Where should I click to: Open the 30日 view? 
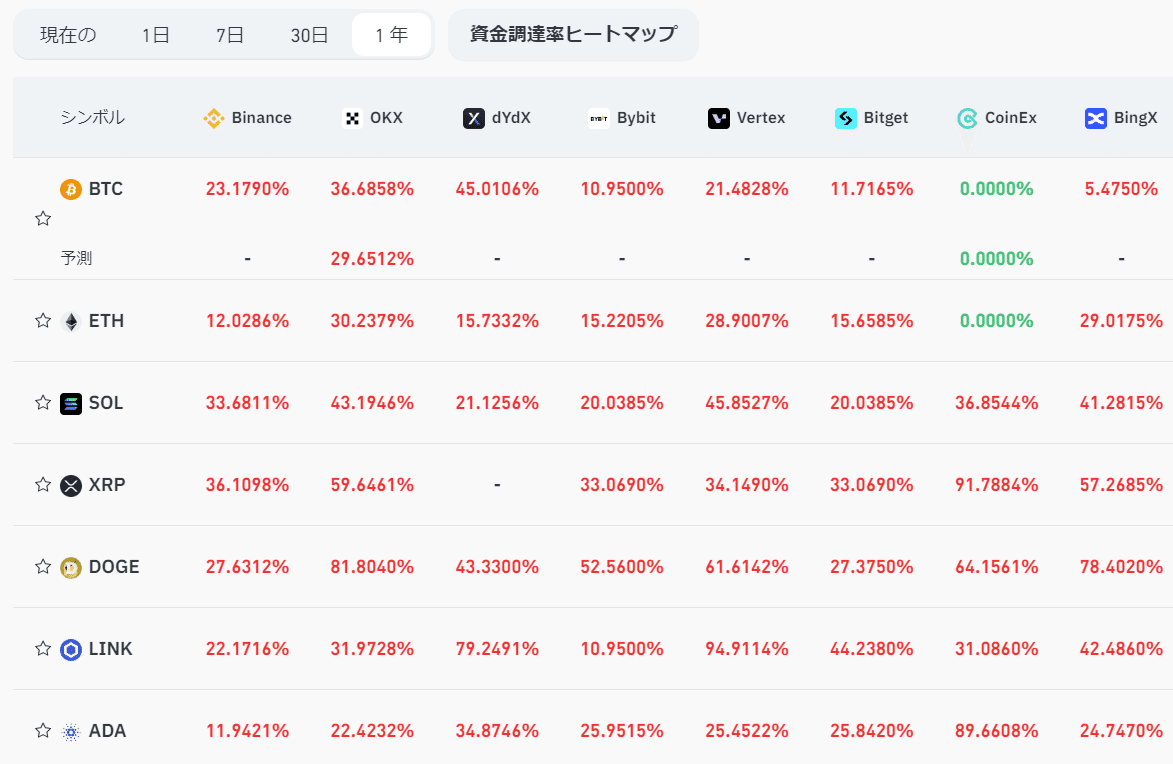tap(309, 34)
